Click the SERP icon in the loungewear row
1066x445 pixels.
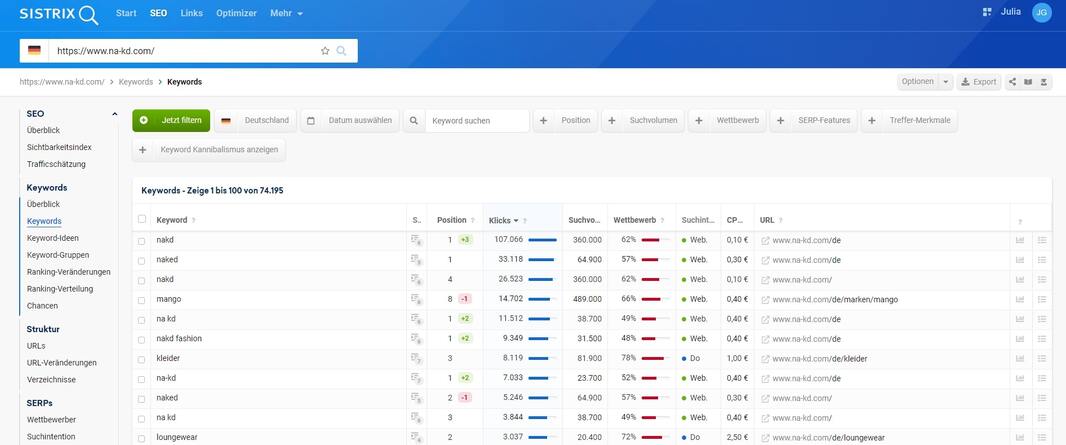point(416,438)
